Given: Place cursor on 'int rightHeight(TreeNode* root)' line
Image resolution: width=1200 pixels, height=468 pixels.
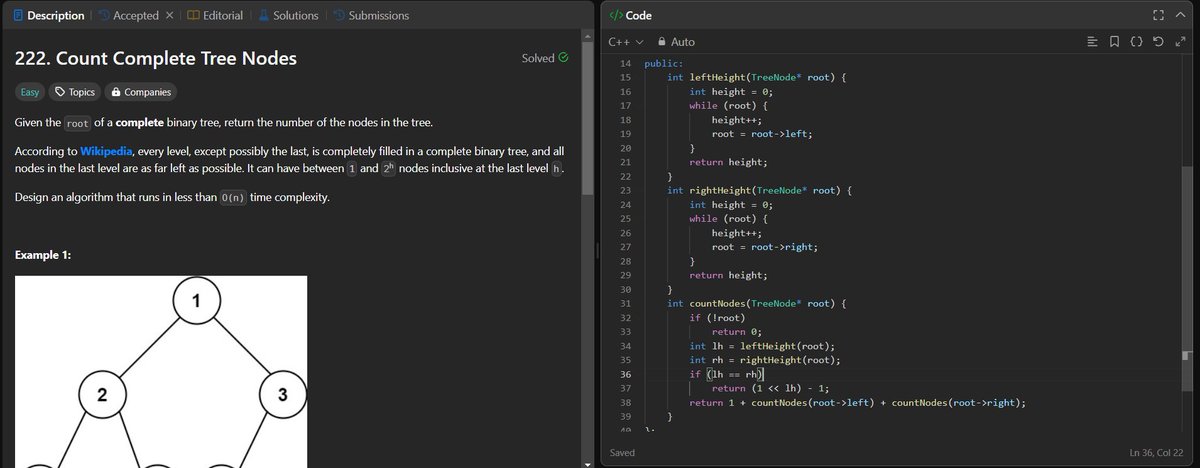Looking at the screenshot, I should coord(760,189).
